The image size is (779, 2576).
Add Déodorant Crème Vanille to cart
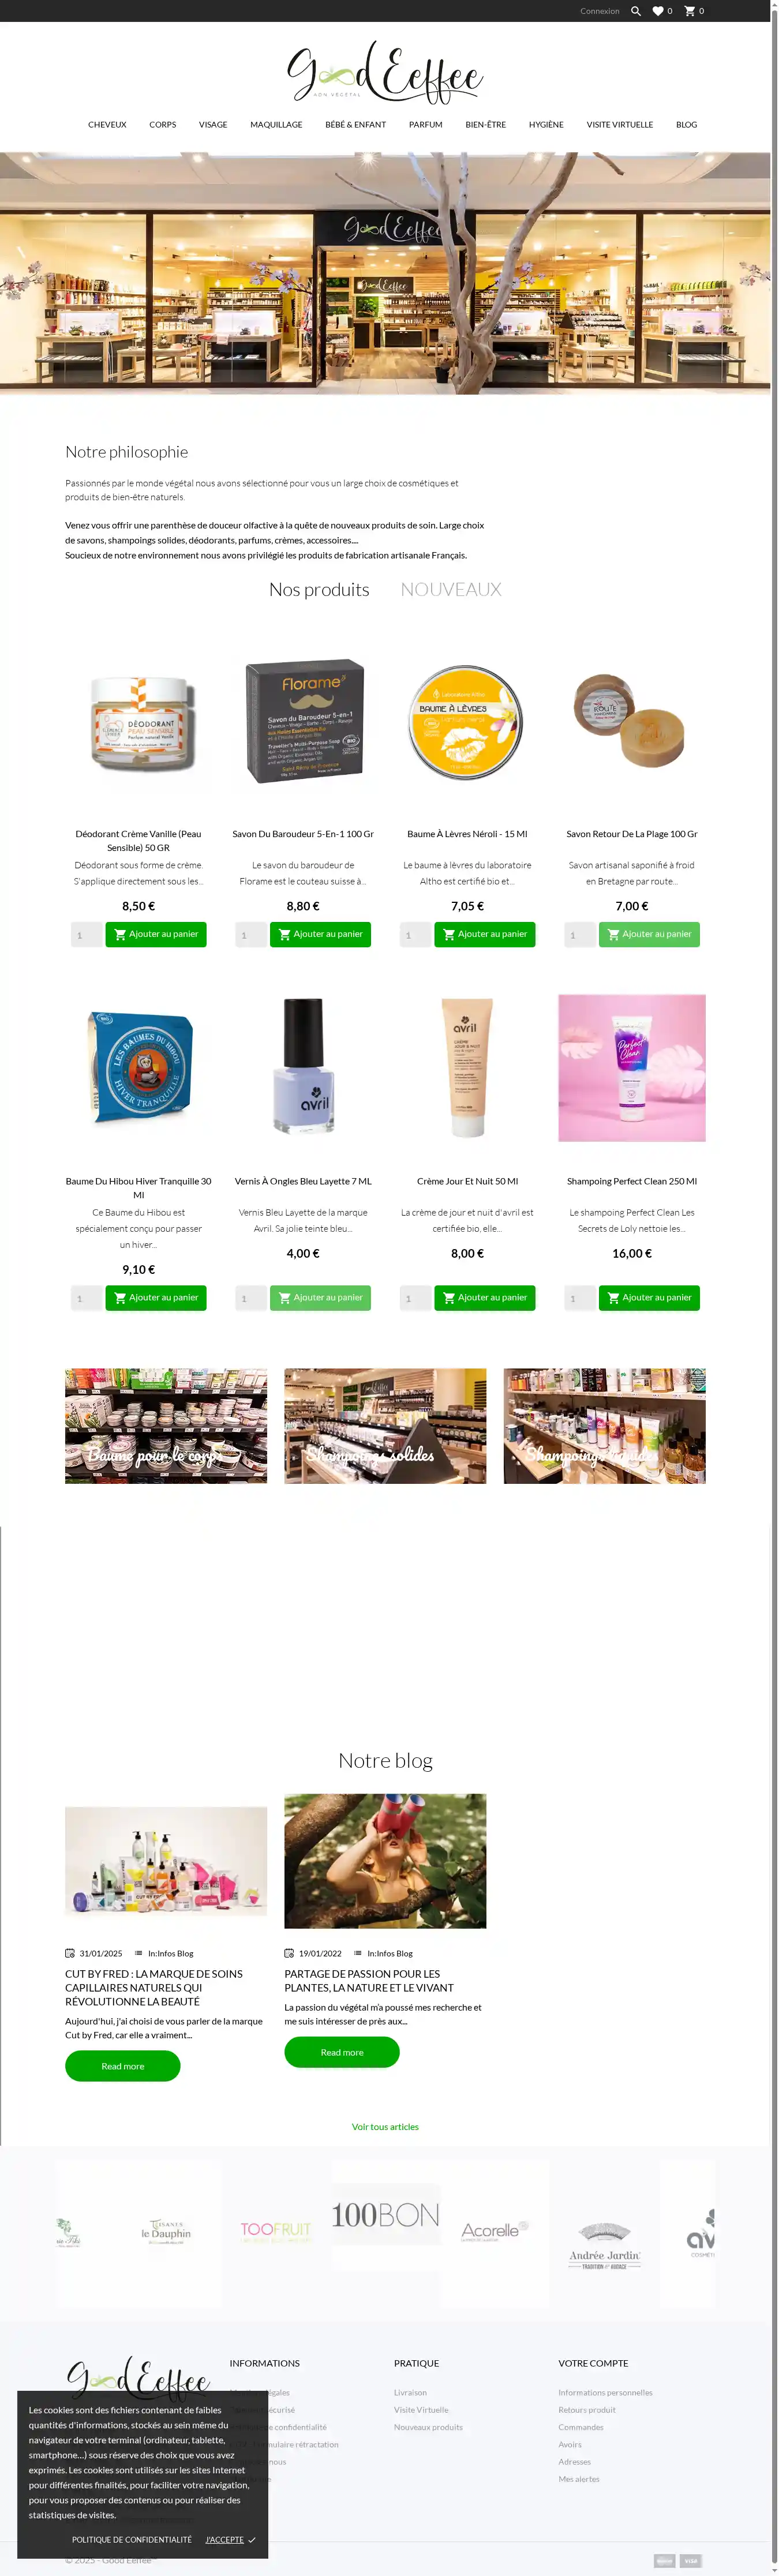[156, 934]
